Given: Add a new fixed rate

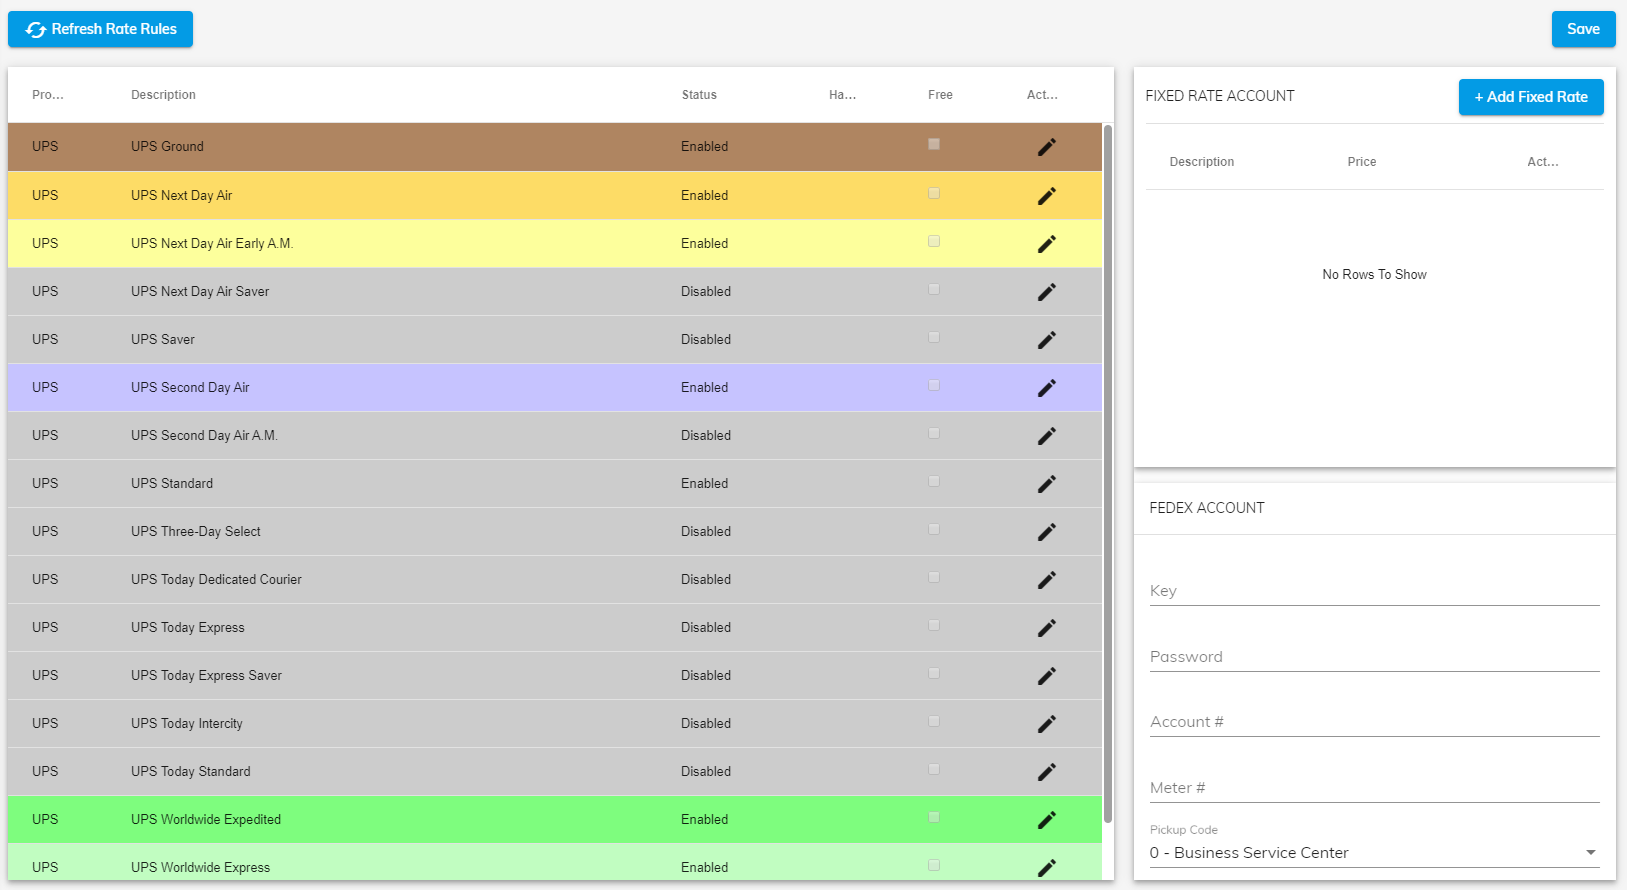Looking at the screenshot, I should click(1530, 97).
